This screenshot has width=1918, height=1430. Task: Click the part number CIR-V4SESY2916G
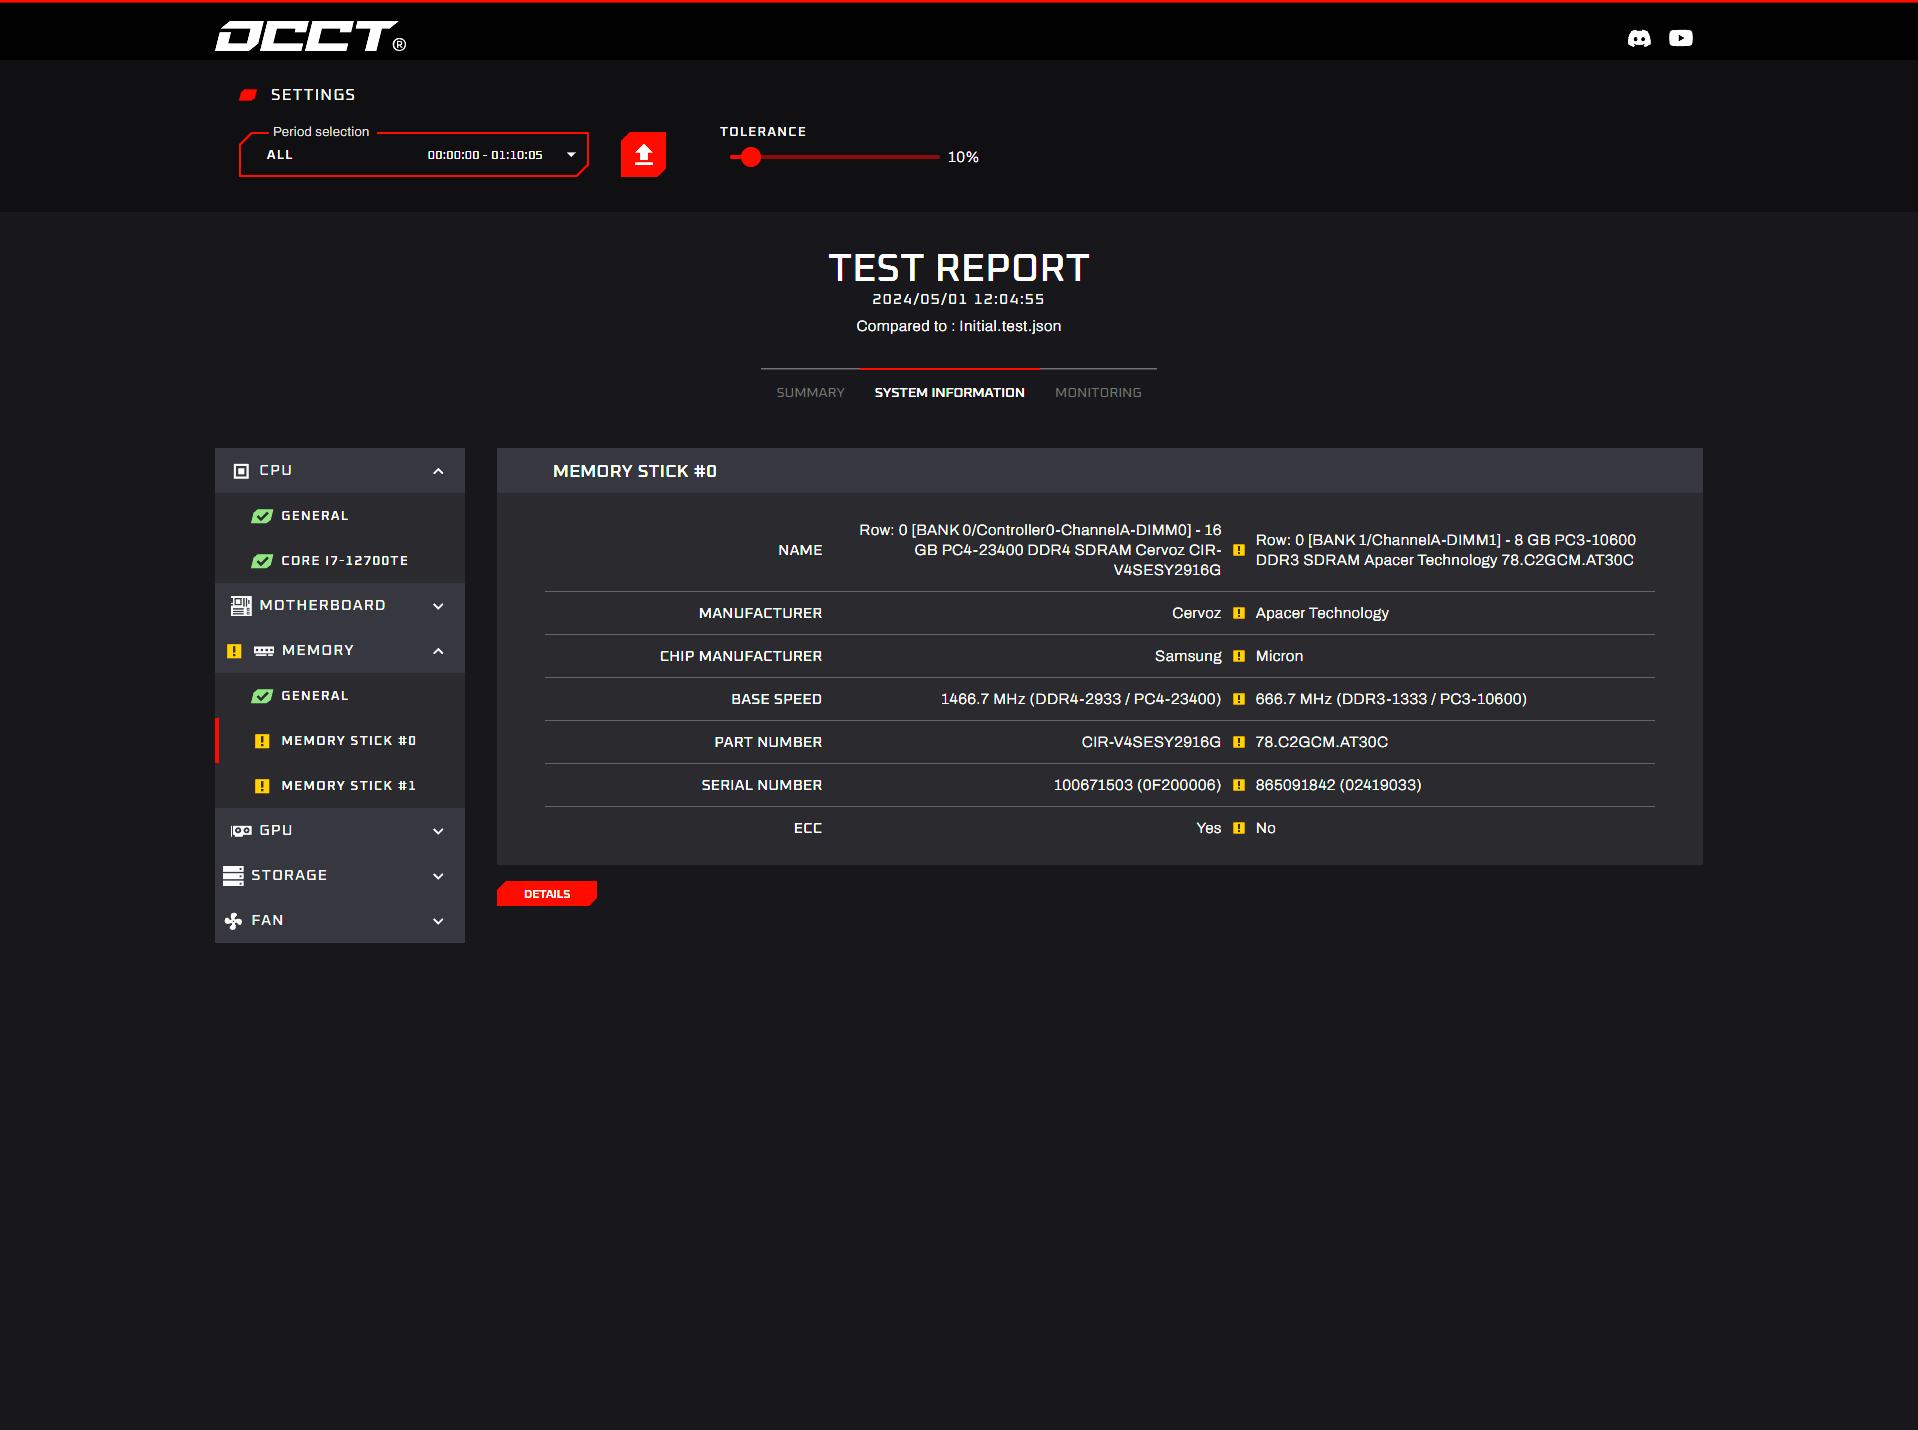click(x=1151, y=742)
